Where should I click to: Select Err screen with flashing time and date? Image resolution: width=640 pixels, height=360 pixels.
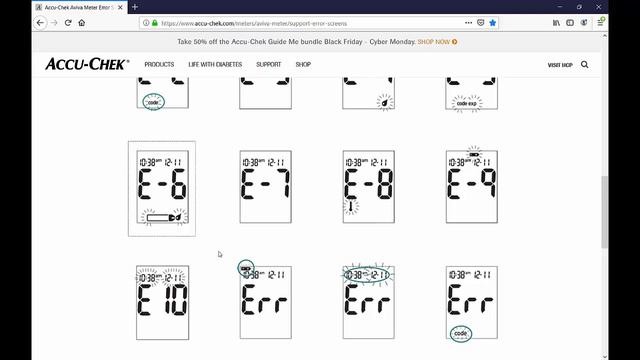[369, 302]
